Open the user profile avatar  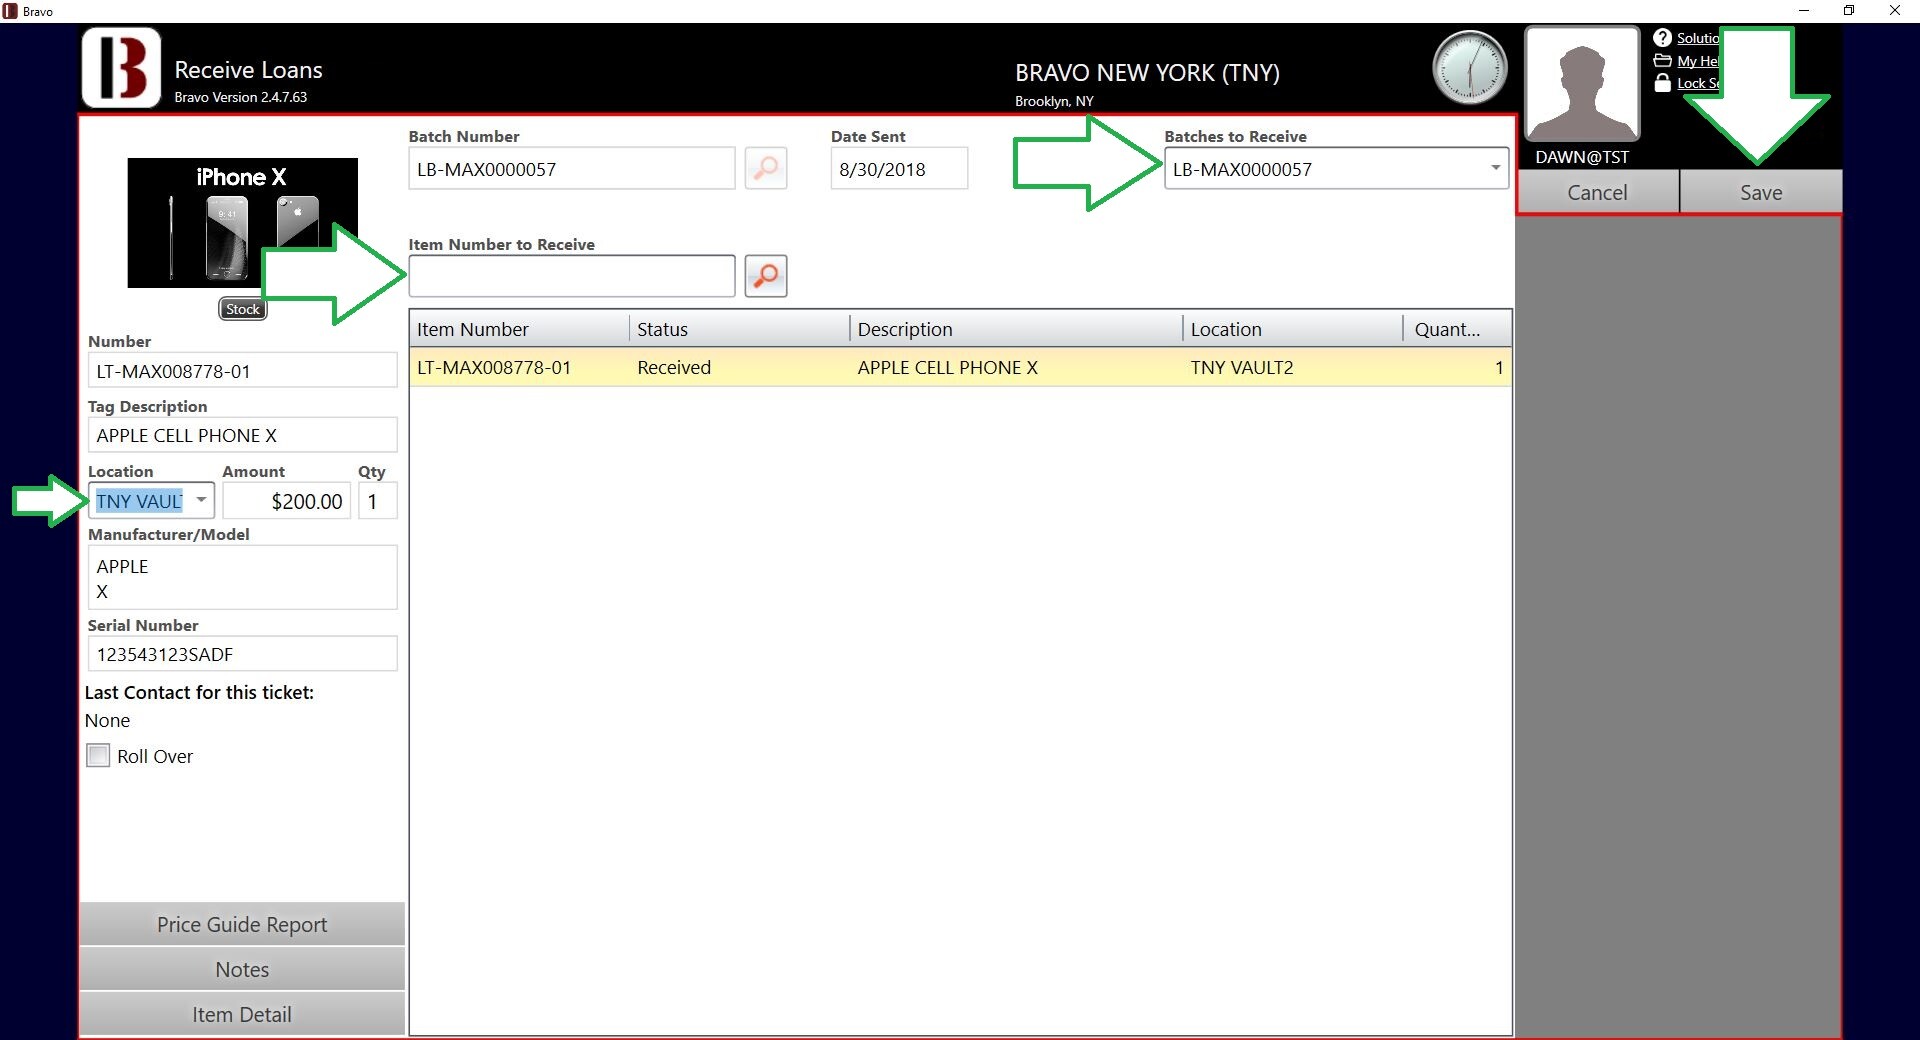pos(1581,84)
